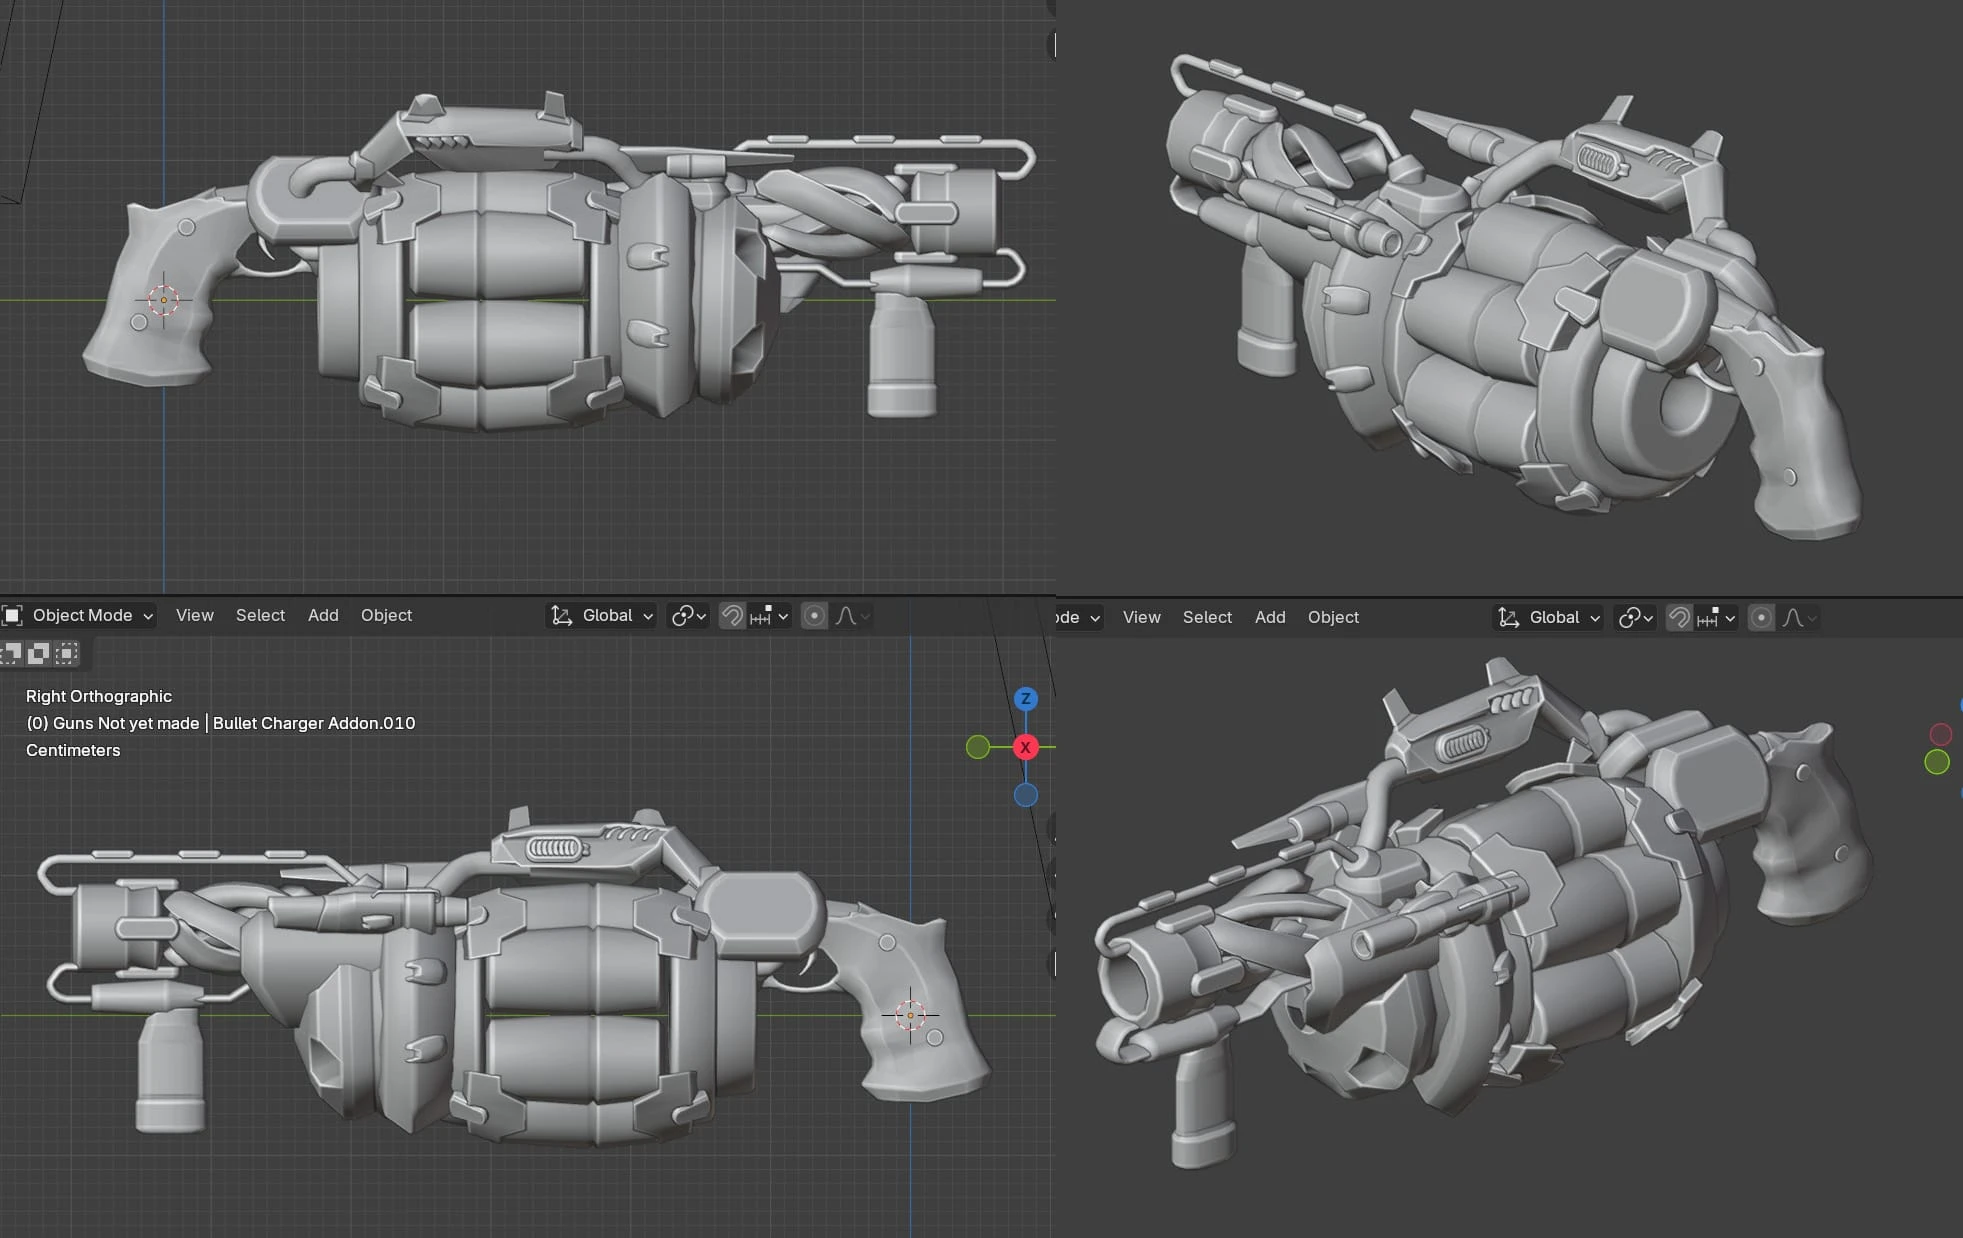The height and width of the screenshot is (1238, 1963).
Task: Click the blue Z axis gizmo ball
Action: pyautogui.click(x=1025, y=699)
